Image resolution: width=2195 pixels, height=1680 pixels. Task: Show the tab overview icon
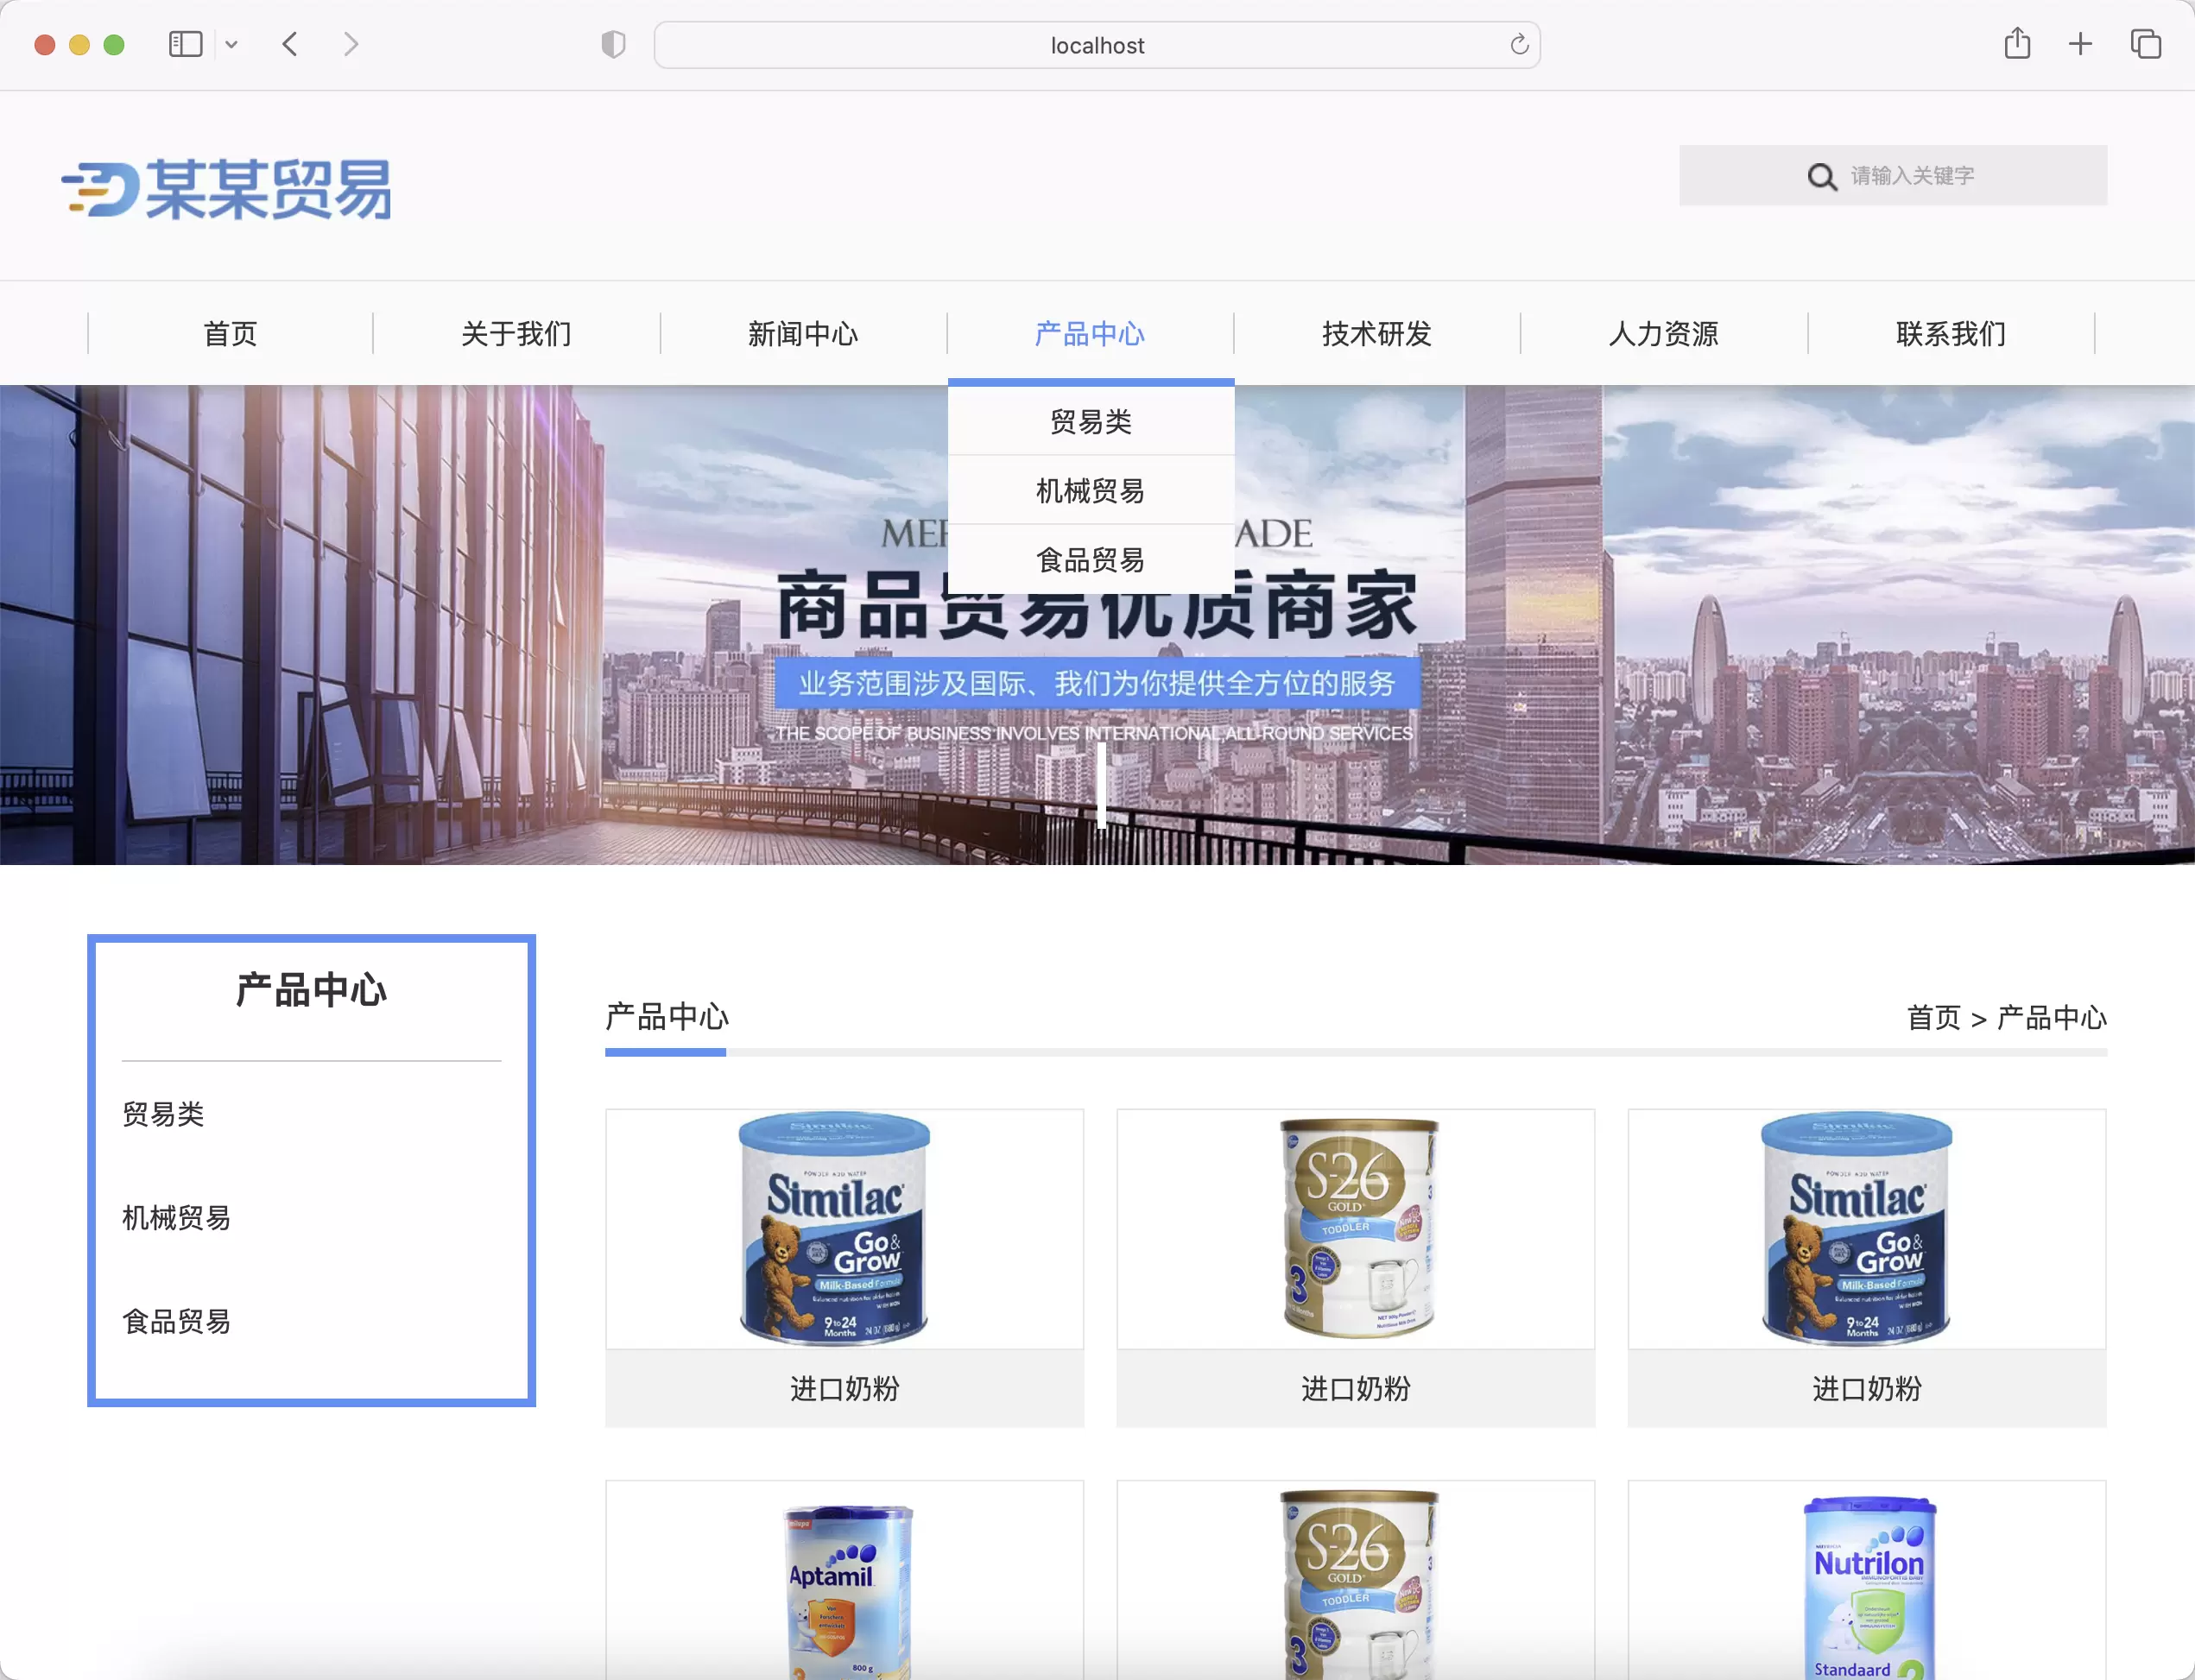pyautogui.click(x=2145, y=44)
